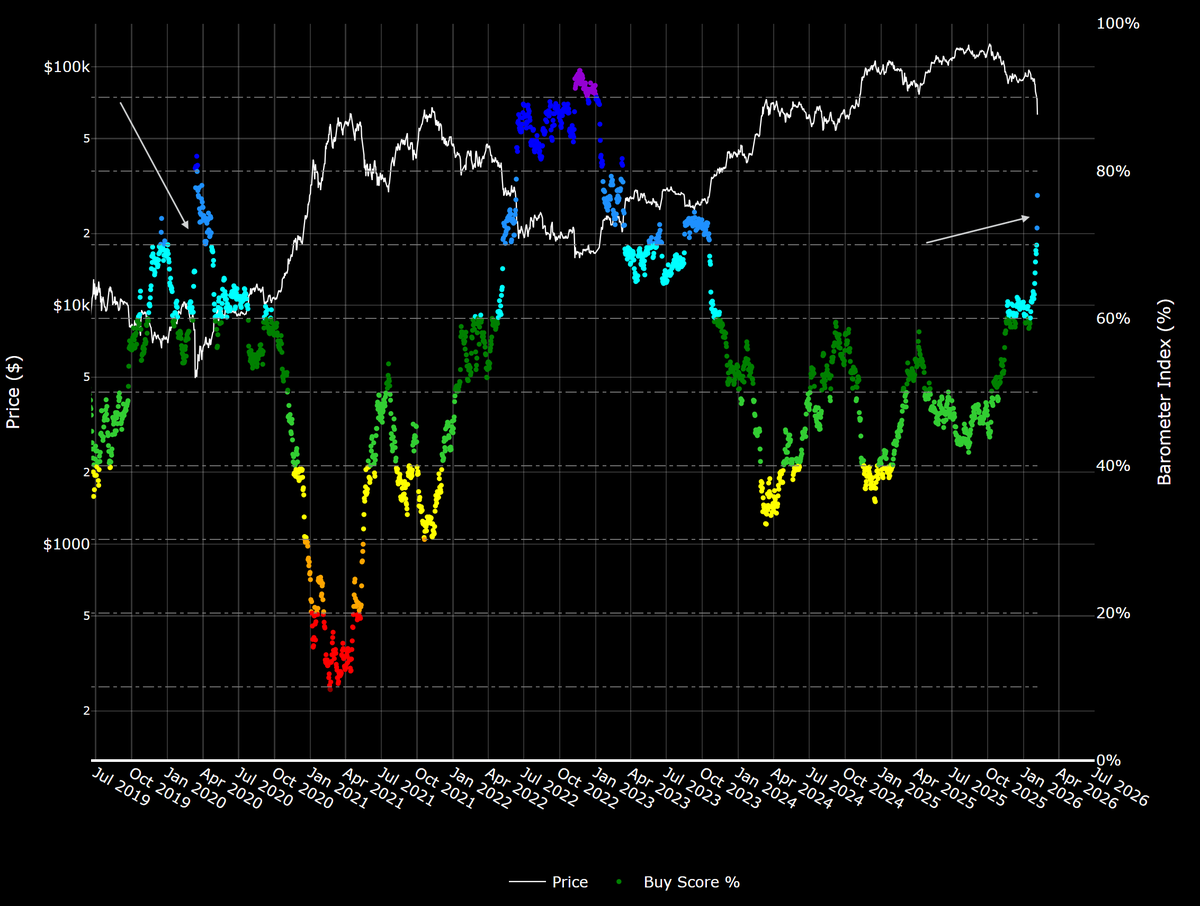Click the 0% barometer tick label
Viewport: 1200px width, 906px height.
tap(1109, 761)
